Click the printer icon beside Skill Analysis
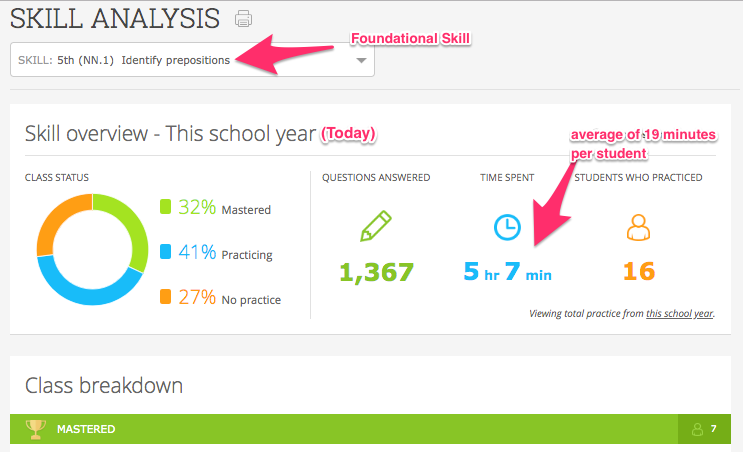Image resolution: width=743 pixels, height=452 pixels. (x=243, y=18)
